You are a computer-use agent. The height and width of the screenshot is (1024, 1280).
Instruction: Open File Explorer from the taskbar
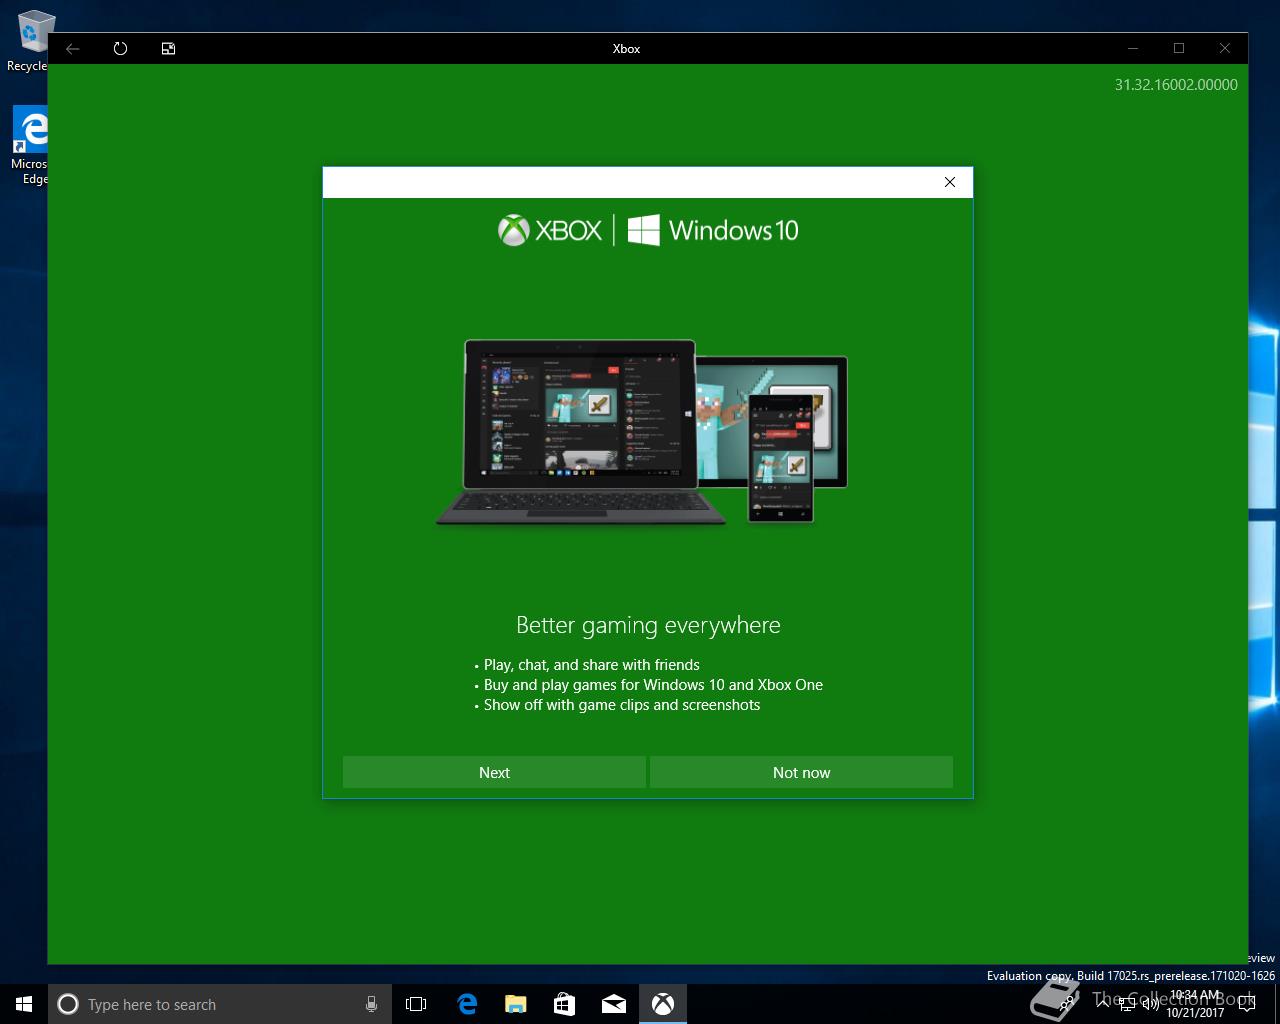515,1004
